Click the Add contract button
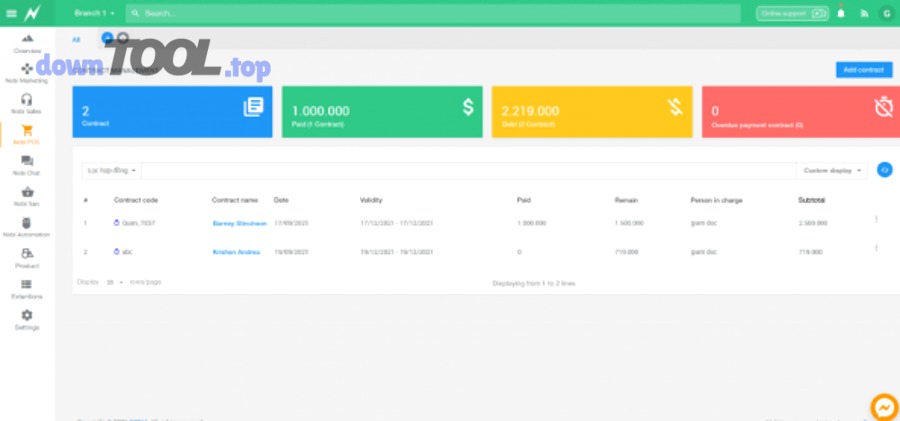Image resolution: width=900 pixels, height=421 pixels. click(x=863, y=70)
